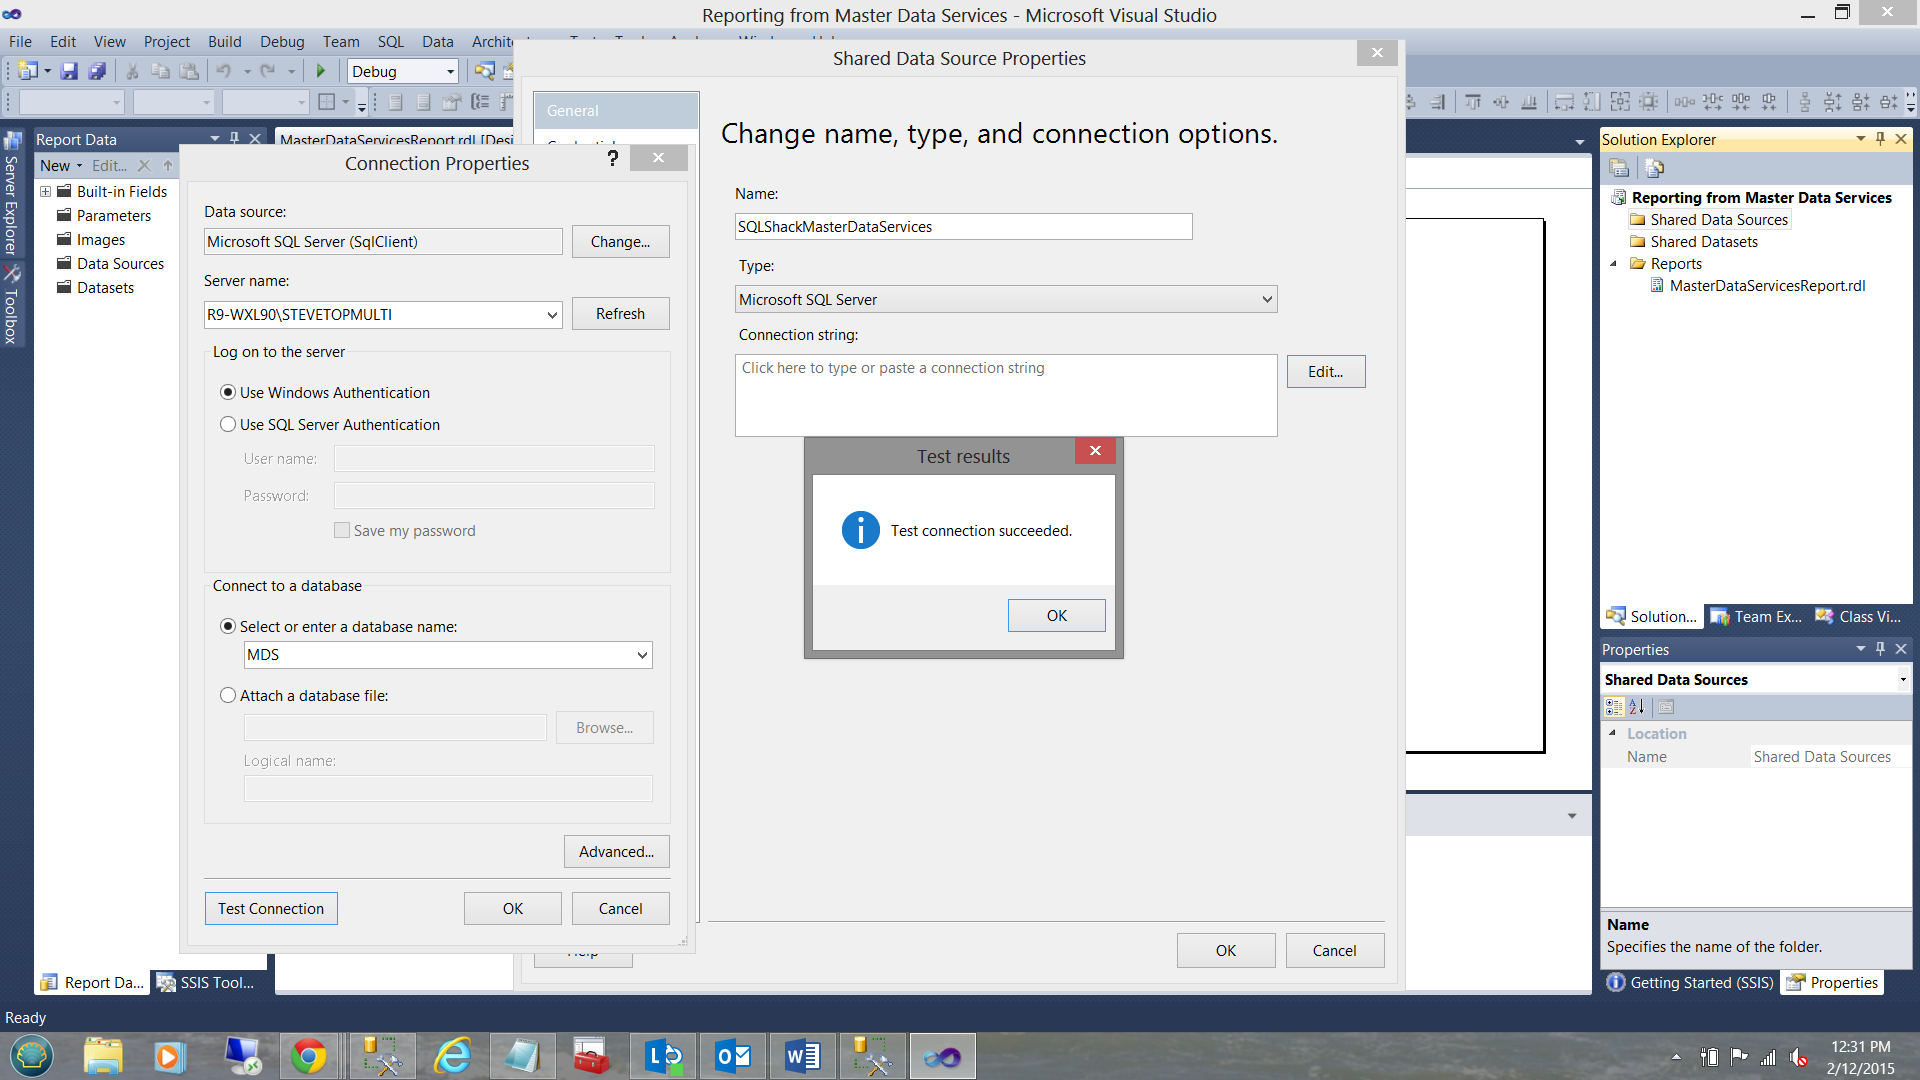Click the Save All toolbar icon
Screen dimensions: 1920x1080
[x=97, y=71]
